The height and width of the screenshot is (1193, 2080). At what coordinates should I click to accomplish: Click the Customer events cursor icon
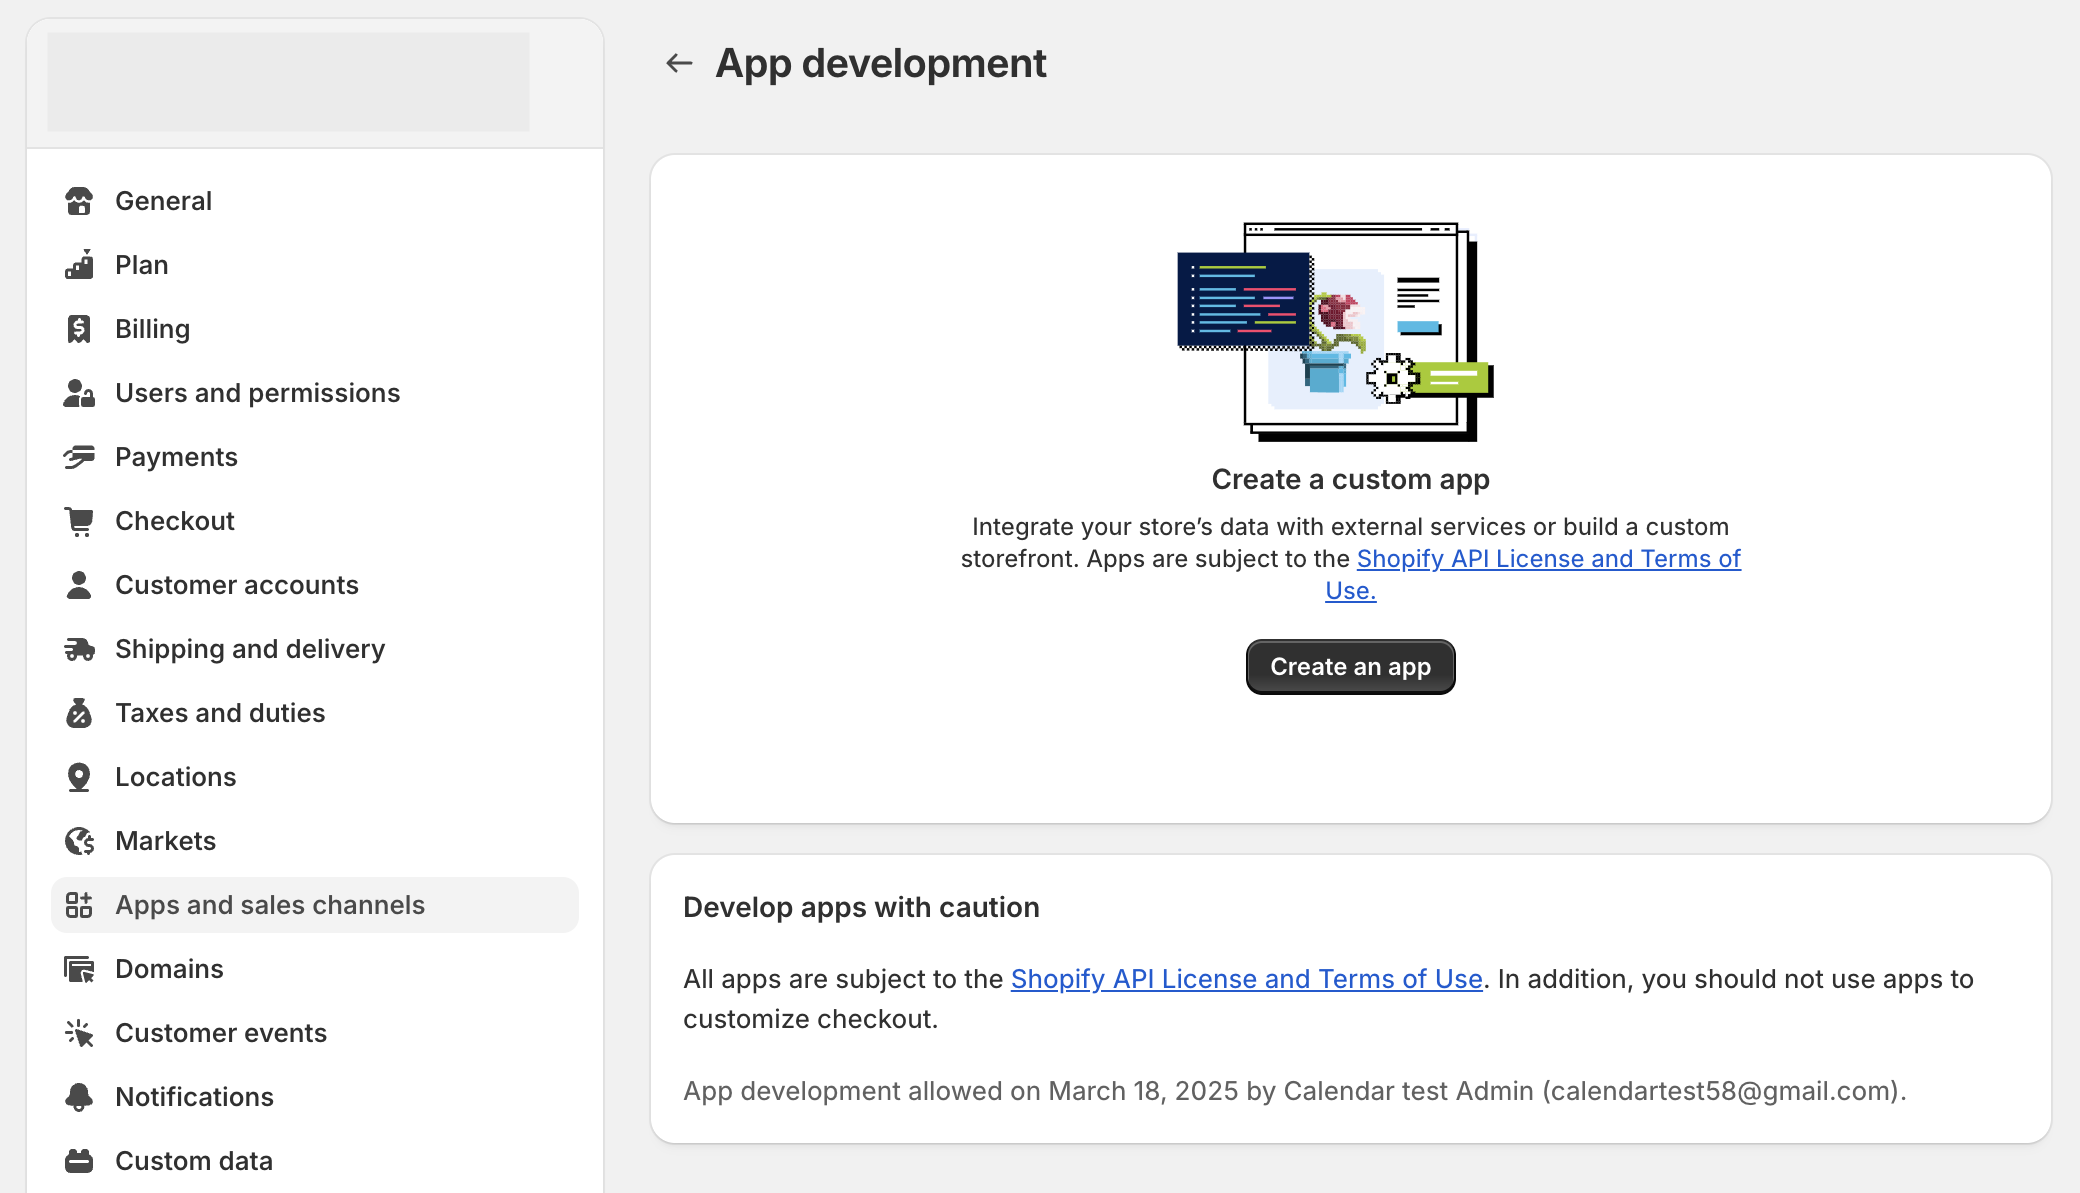coord(79,1033)
